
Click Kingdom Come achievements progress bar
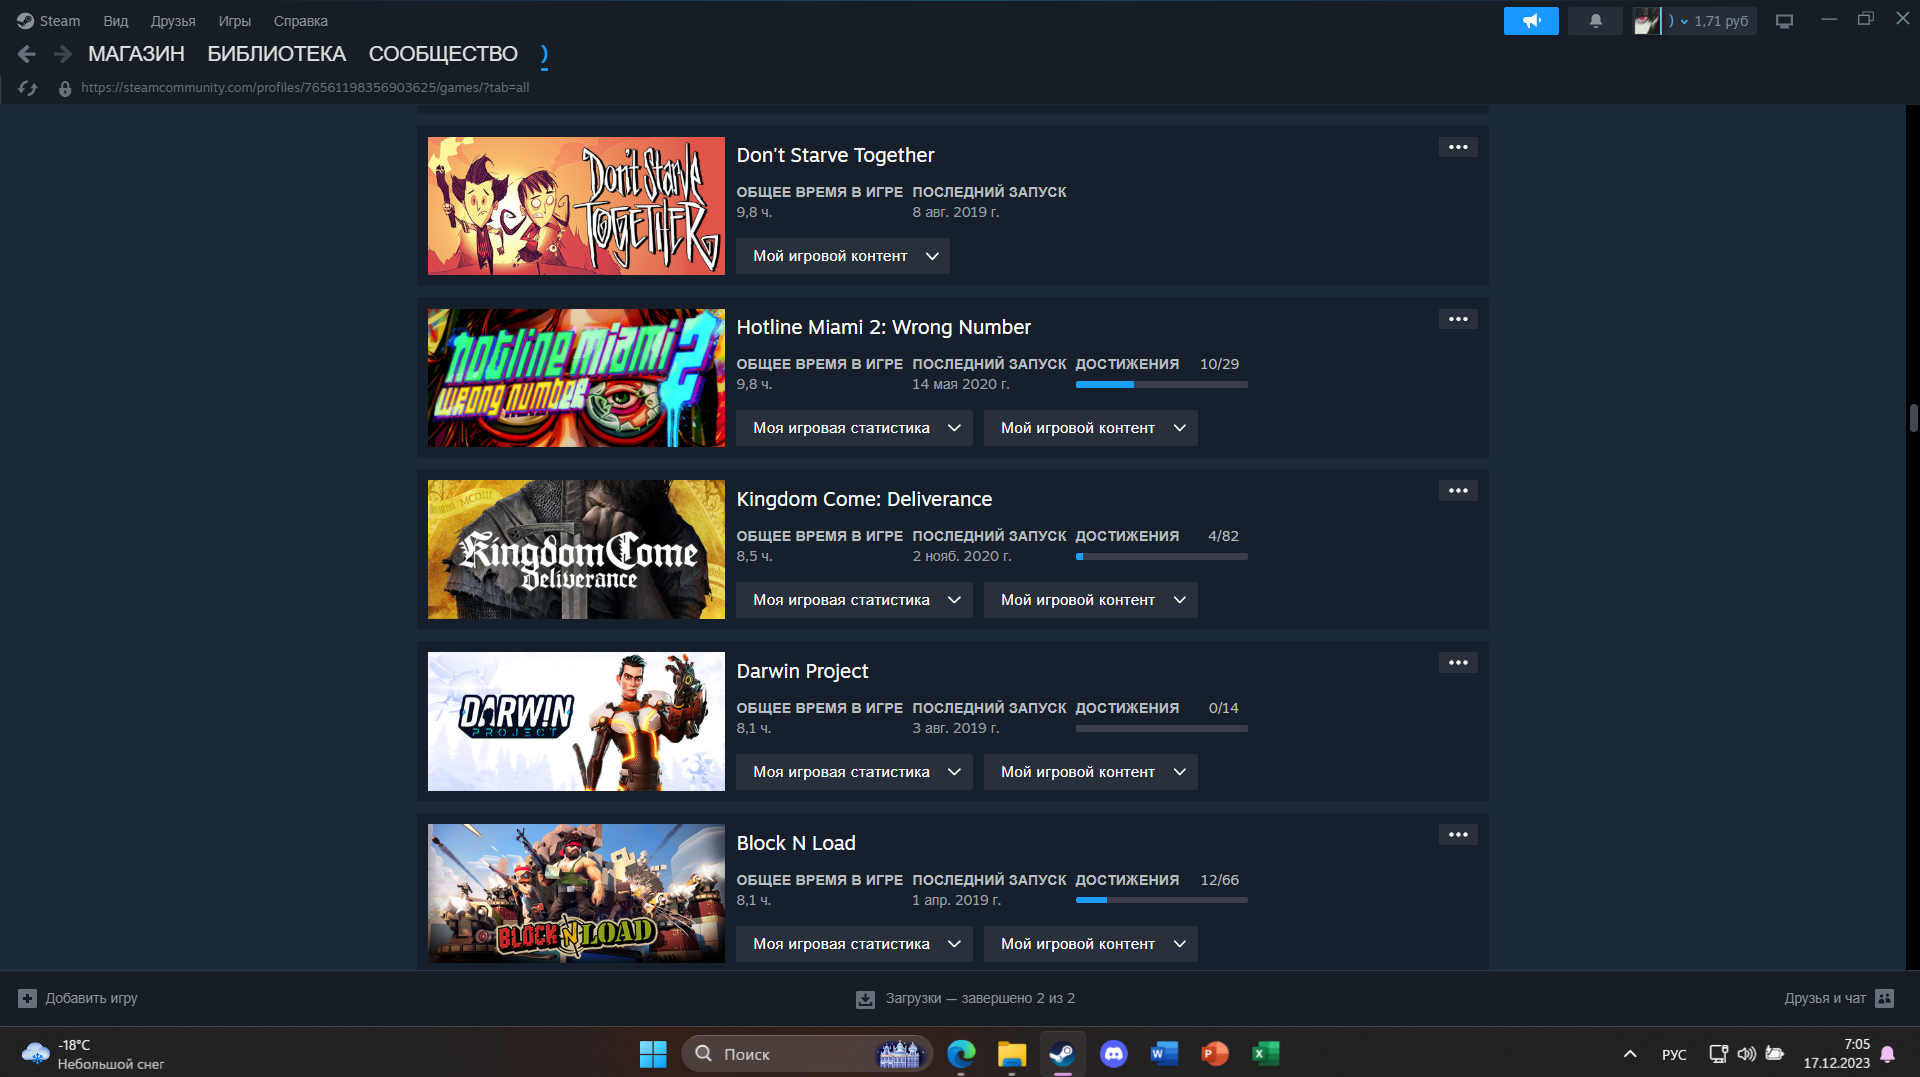pos(1161,556)
